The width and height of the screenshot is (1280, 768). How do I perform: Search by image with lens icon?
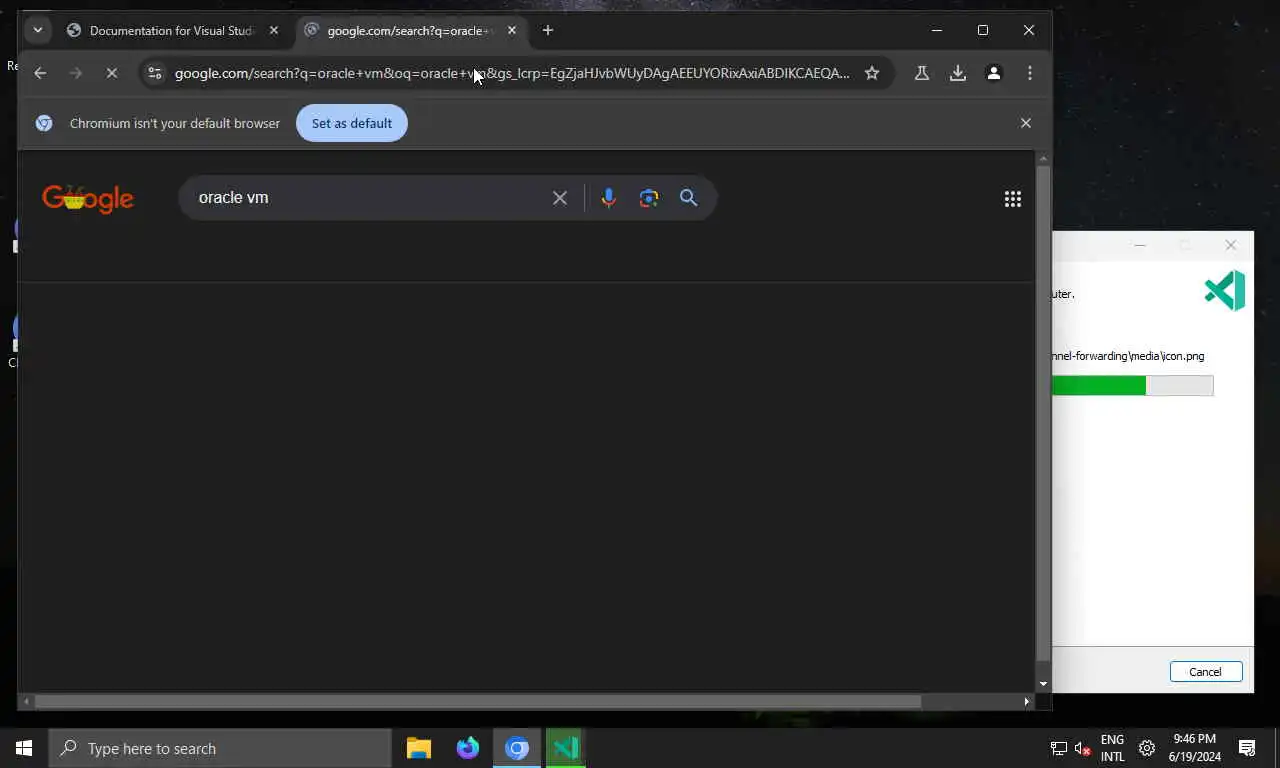click(x=649, y=198)
